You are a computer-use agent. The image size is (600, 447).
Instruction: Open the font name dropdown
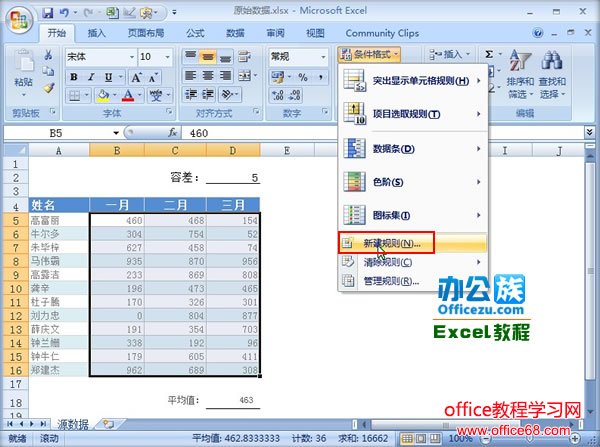[x=132, y=57]
